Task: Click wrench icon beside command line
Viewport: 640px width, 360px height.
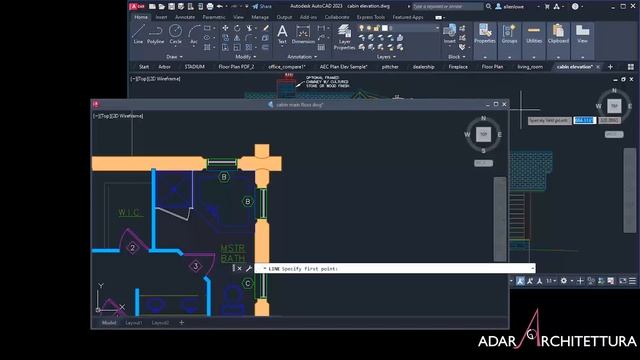Action: pos(249,268)
